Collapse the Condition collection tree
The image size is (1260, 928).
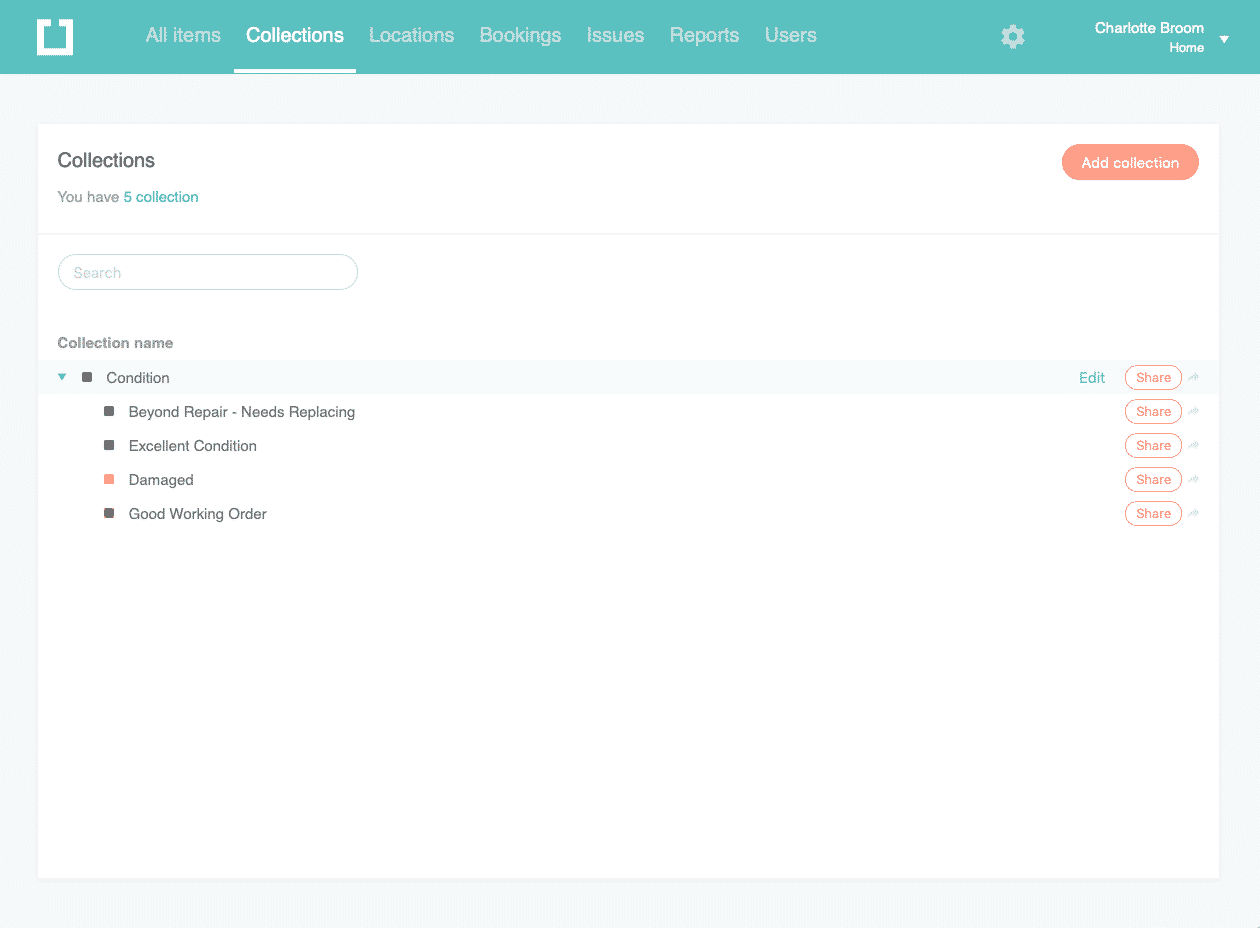point(62,377)
